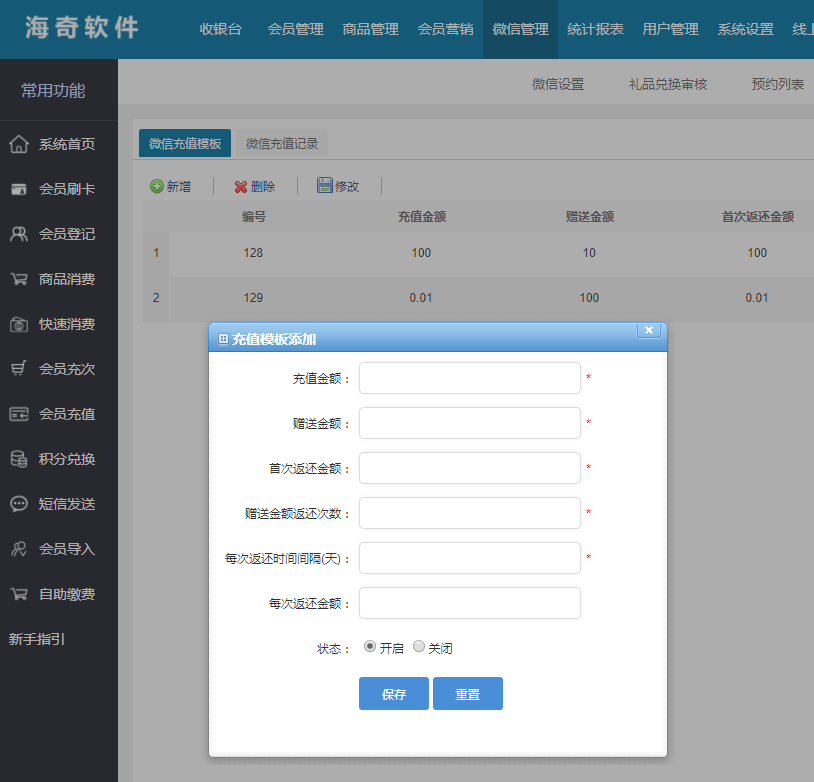Click the 系统首页 home icon in sidebar
814x782 pixels.
18,144
